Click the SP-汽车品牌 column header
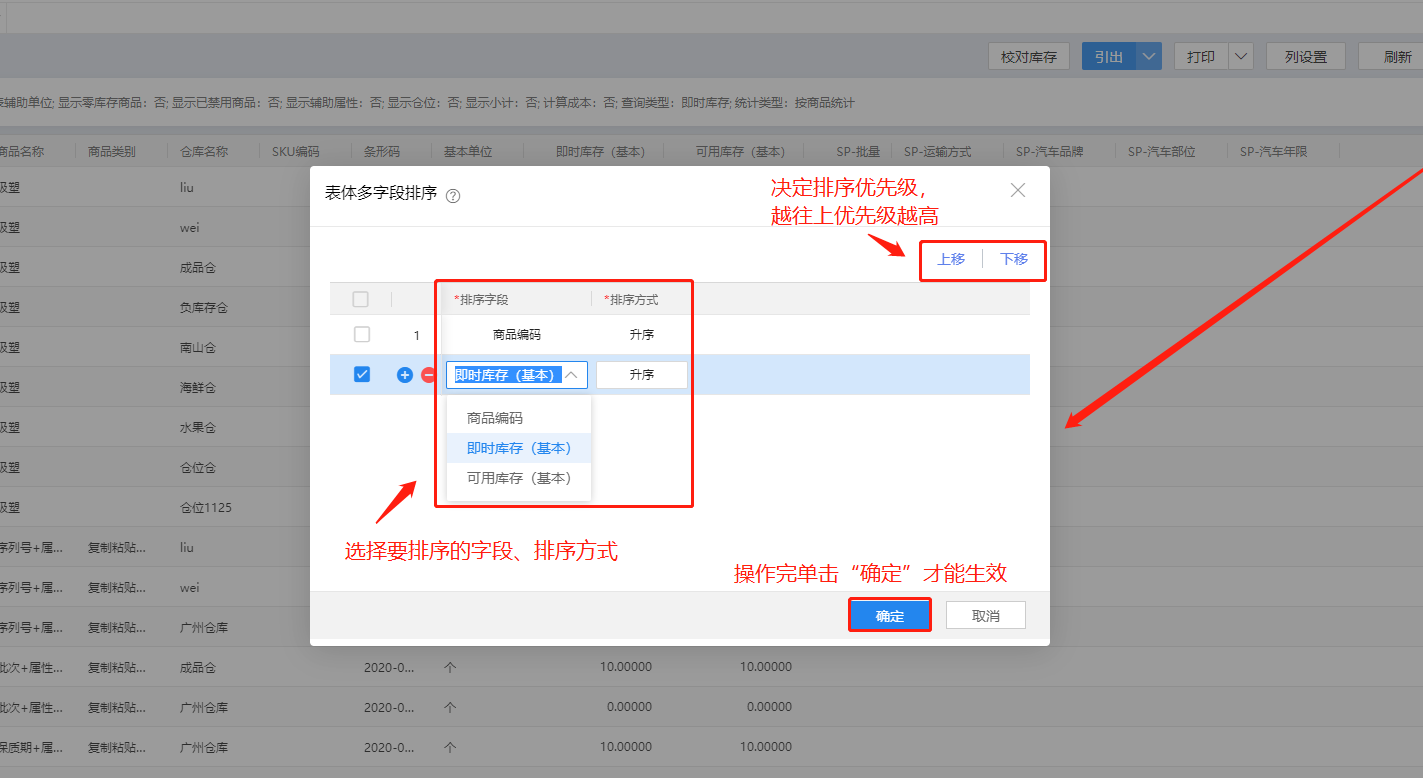Viewport: 1423px width, 778px height. (x=1050, y=152)
